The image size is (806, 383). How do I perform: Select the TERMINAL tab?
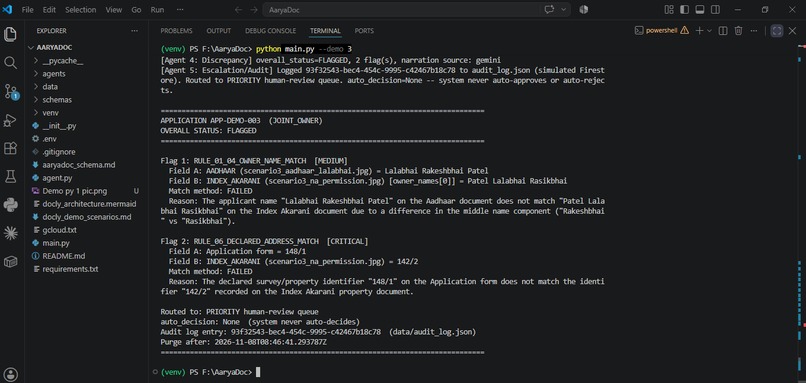[x=325, y=31]
